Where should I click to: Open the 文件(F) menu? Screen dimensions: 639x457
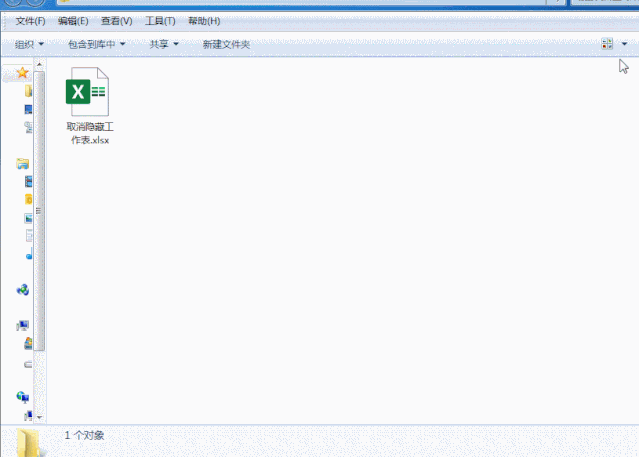click(30, 21)
